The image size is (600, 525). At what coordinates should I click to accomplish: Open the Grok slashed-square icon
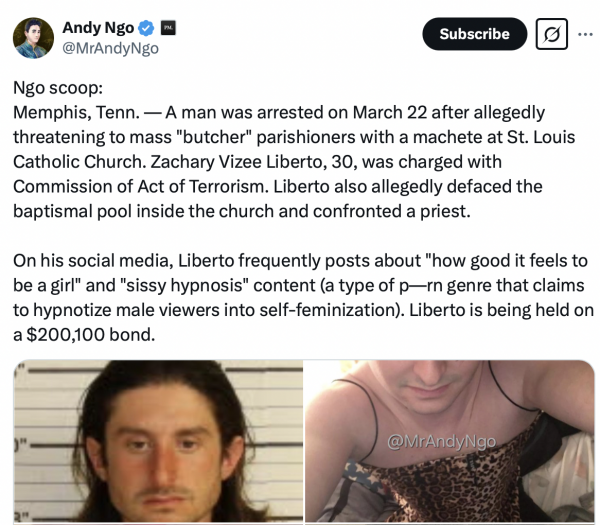[551, 34]
